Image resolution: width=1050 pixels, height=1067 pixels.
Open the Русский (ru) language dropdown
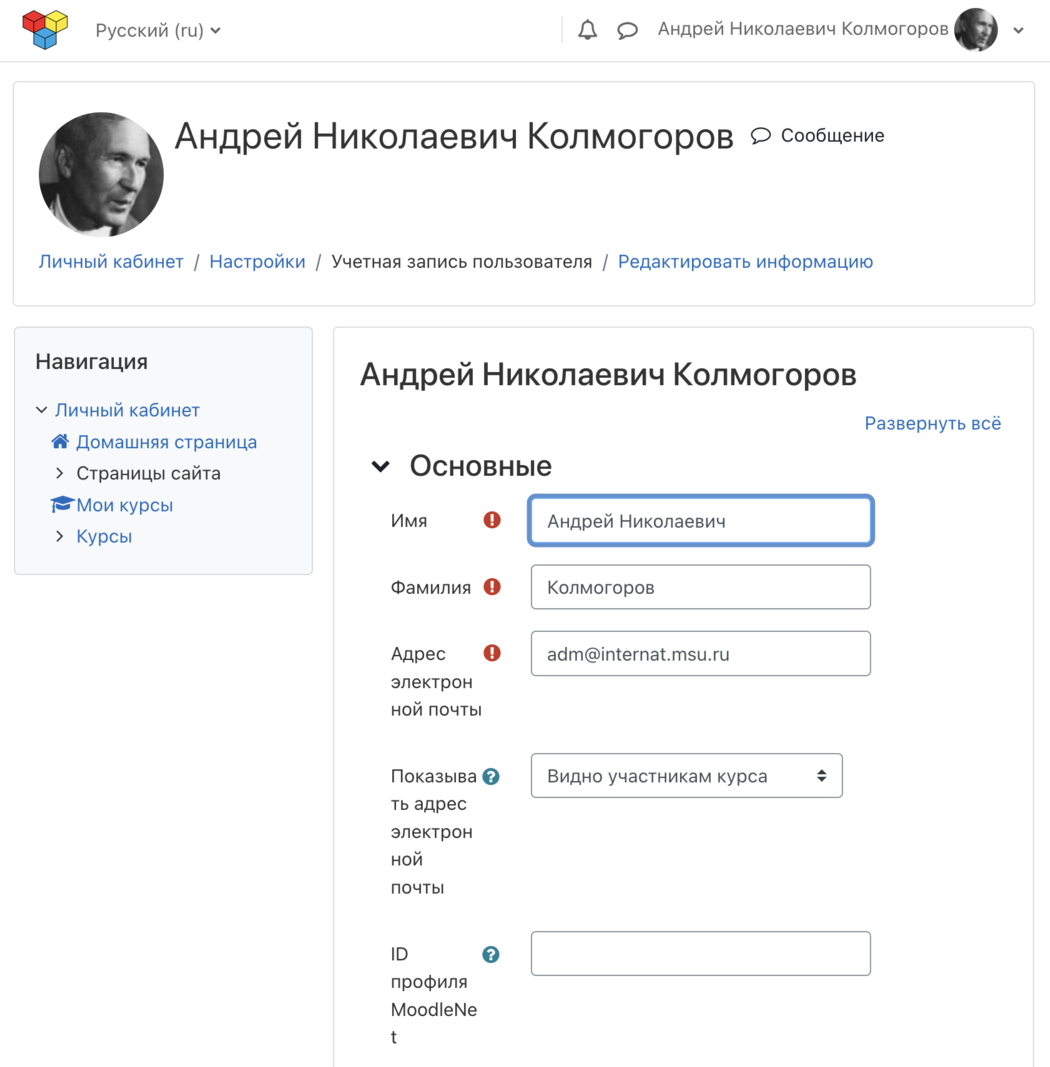click(x=158, y=31)
